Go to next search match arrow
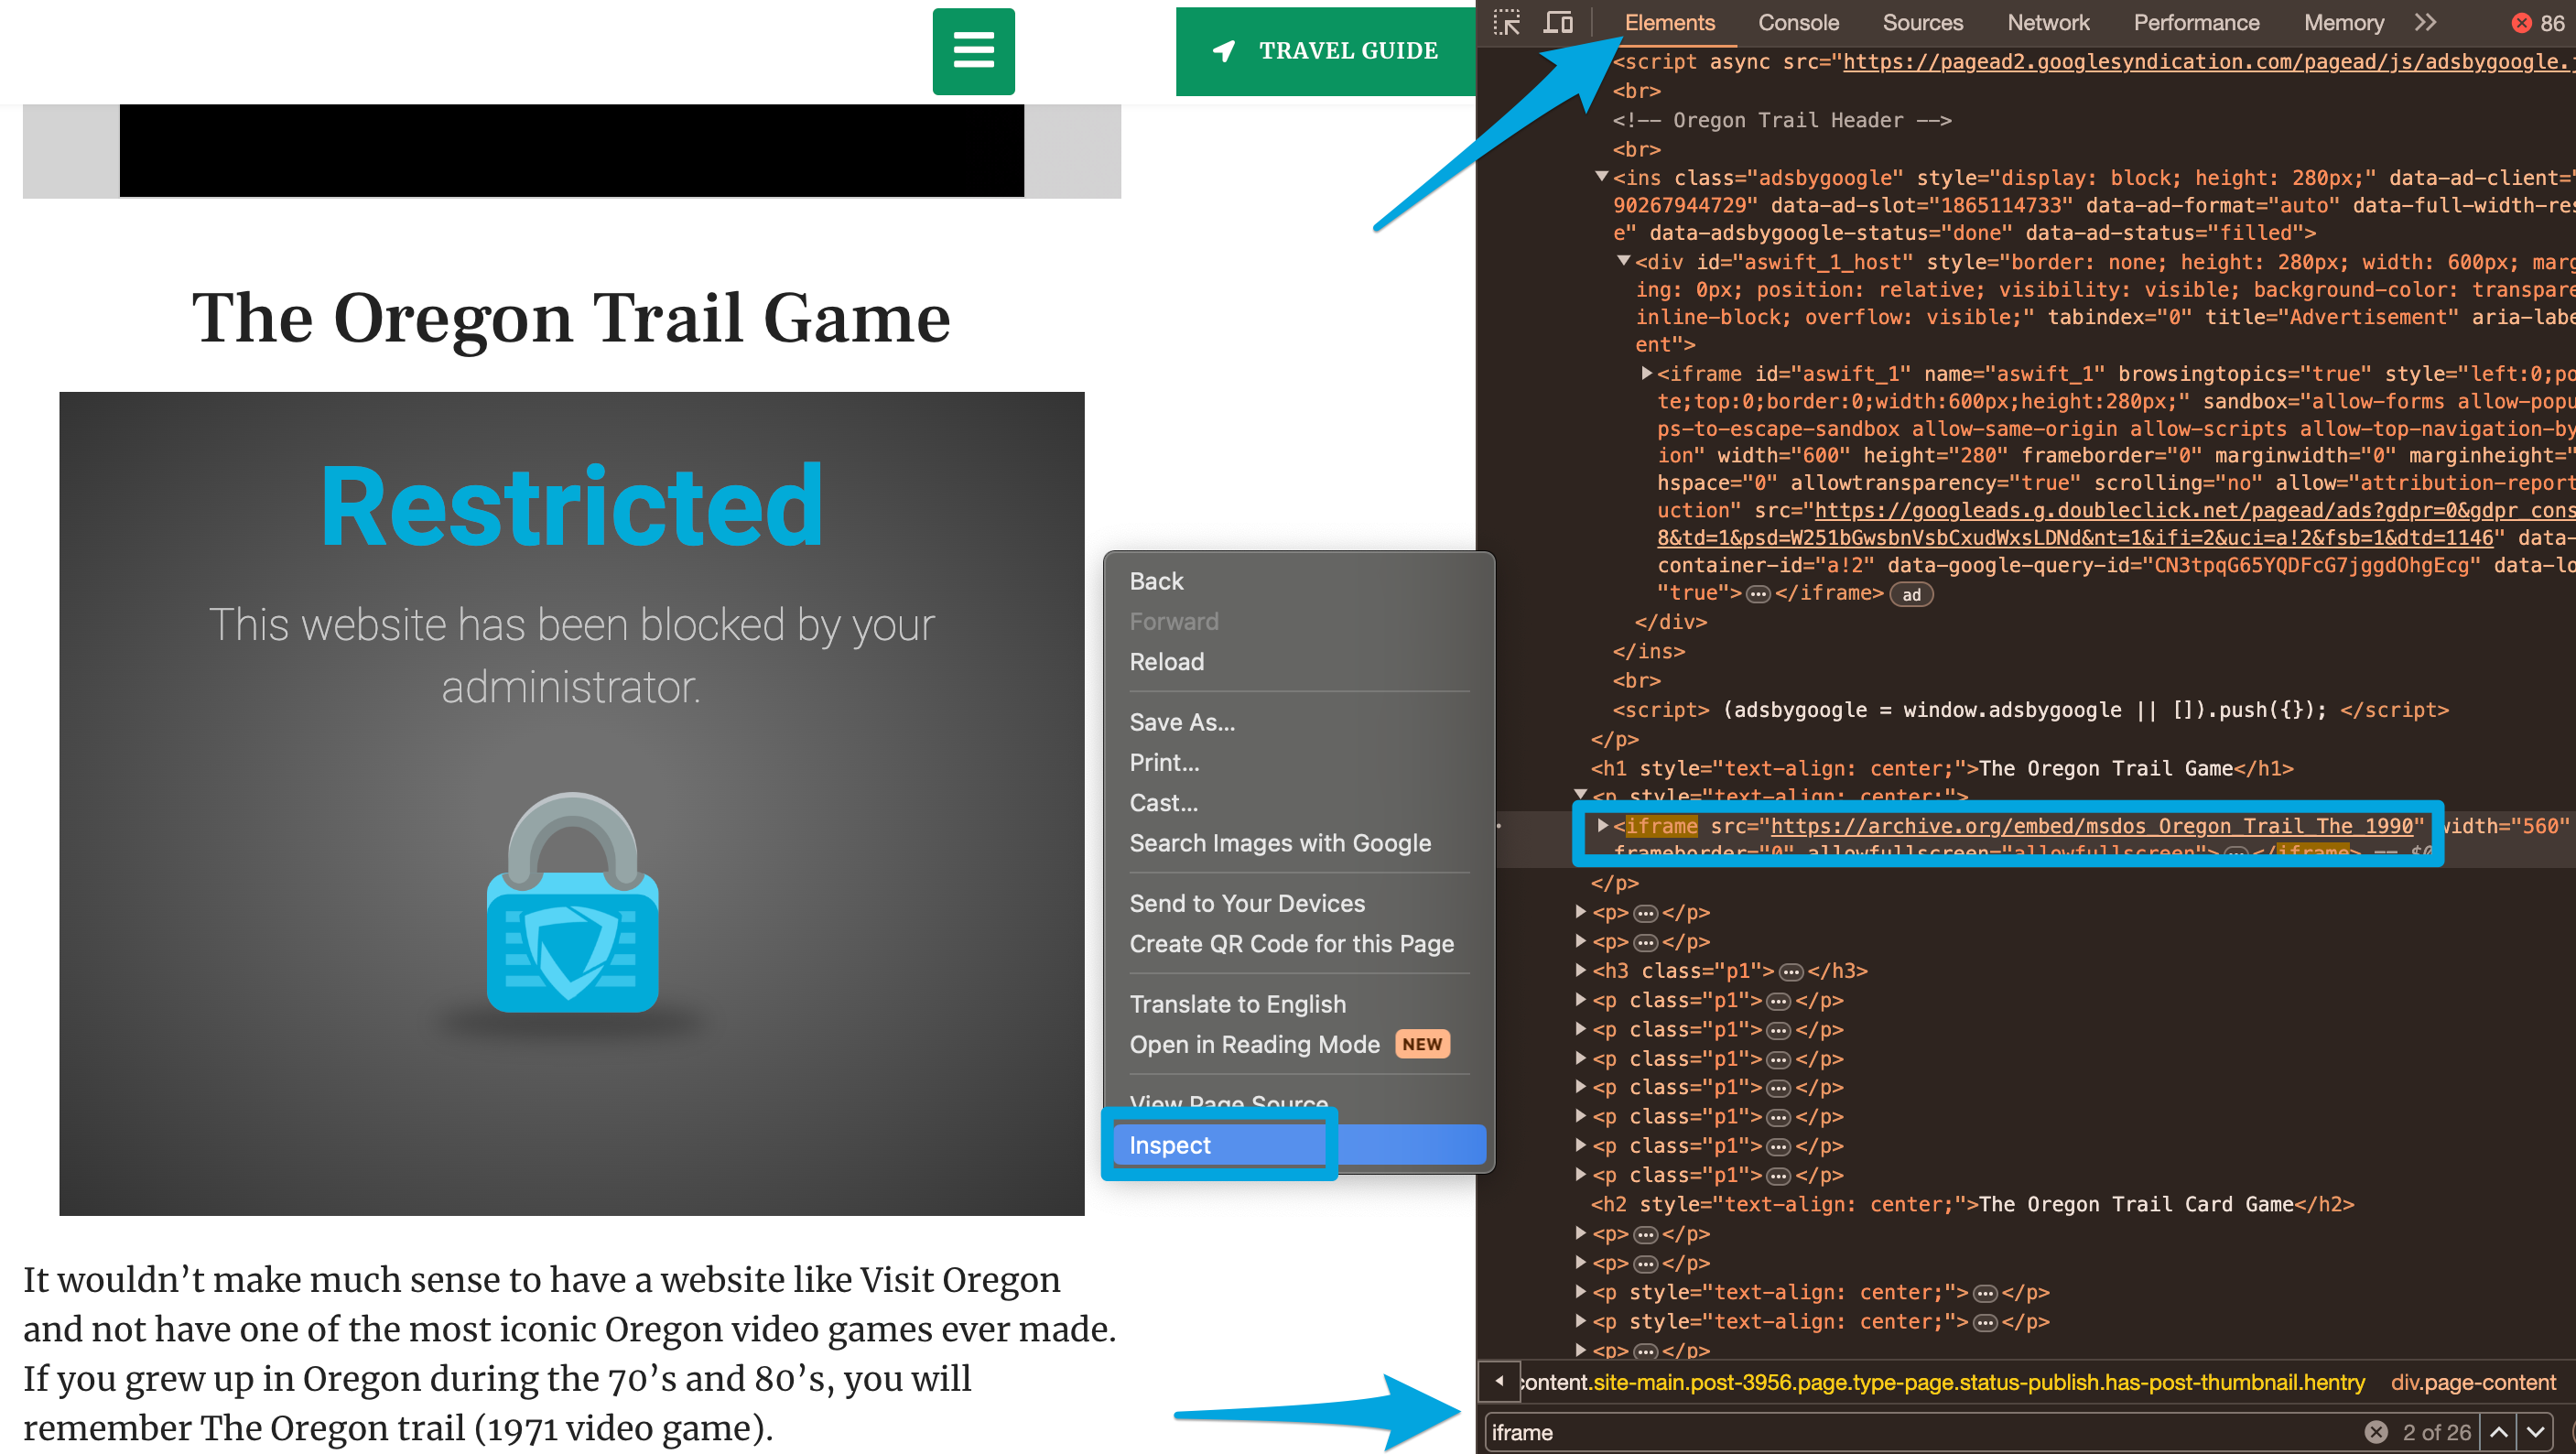 click(2535, 1432)
